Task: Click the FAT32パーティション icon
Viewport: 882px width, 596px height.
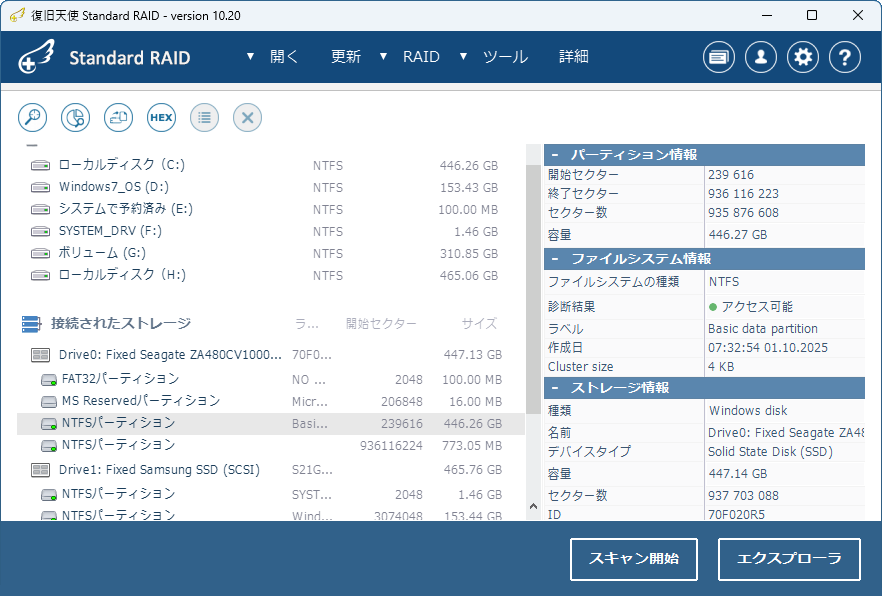Action: point(49,380)
